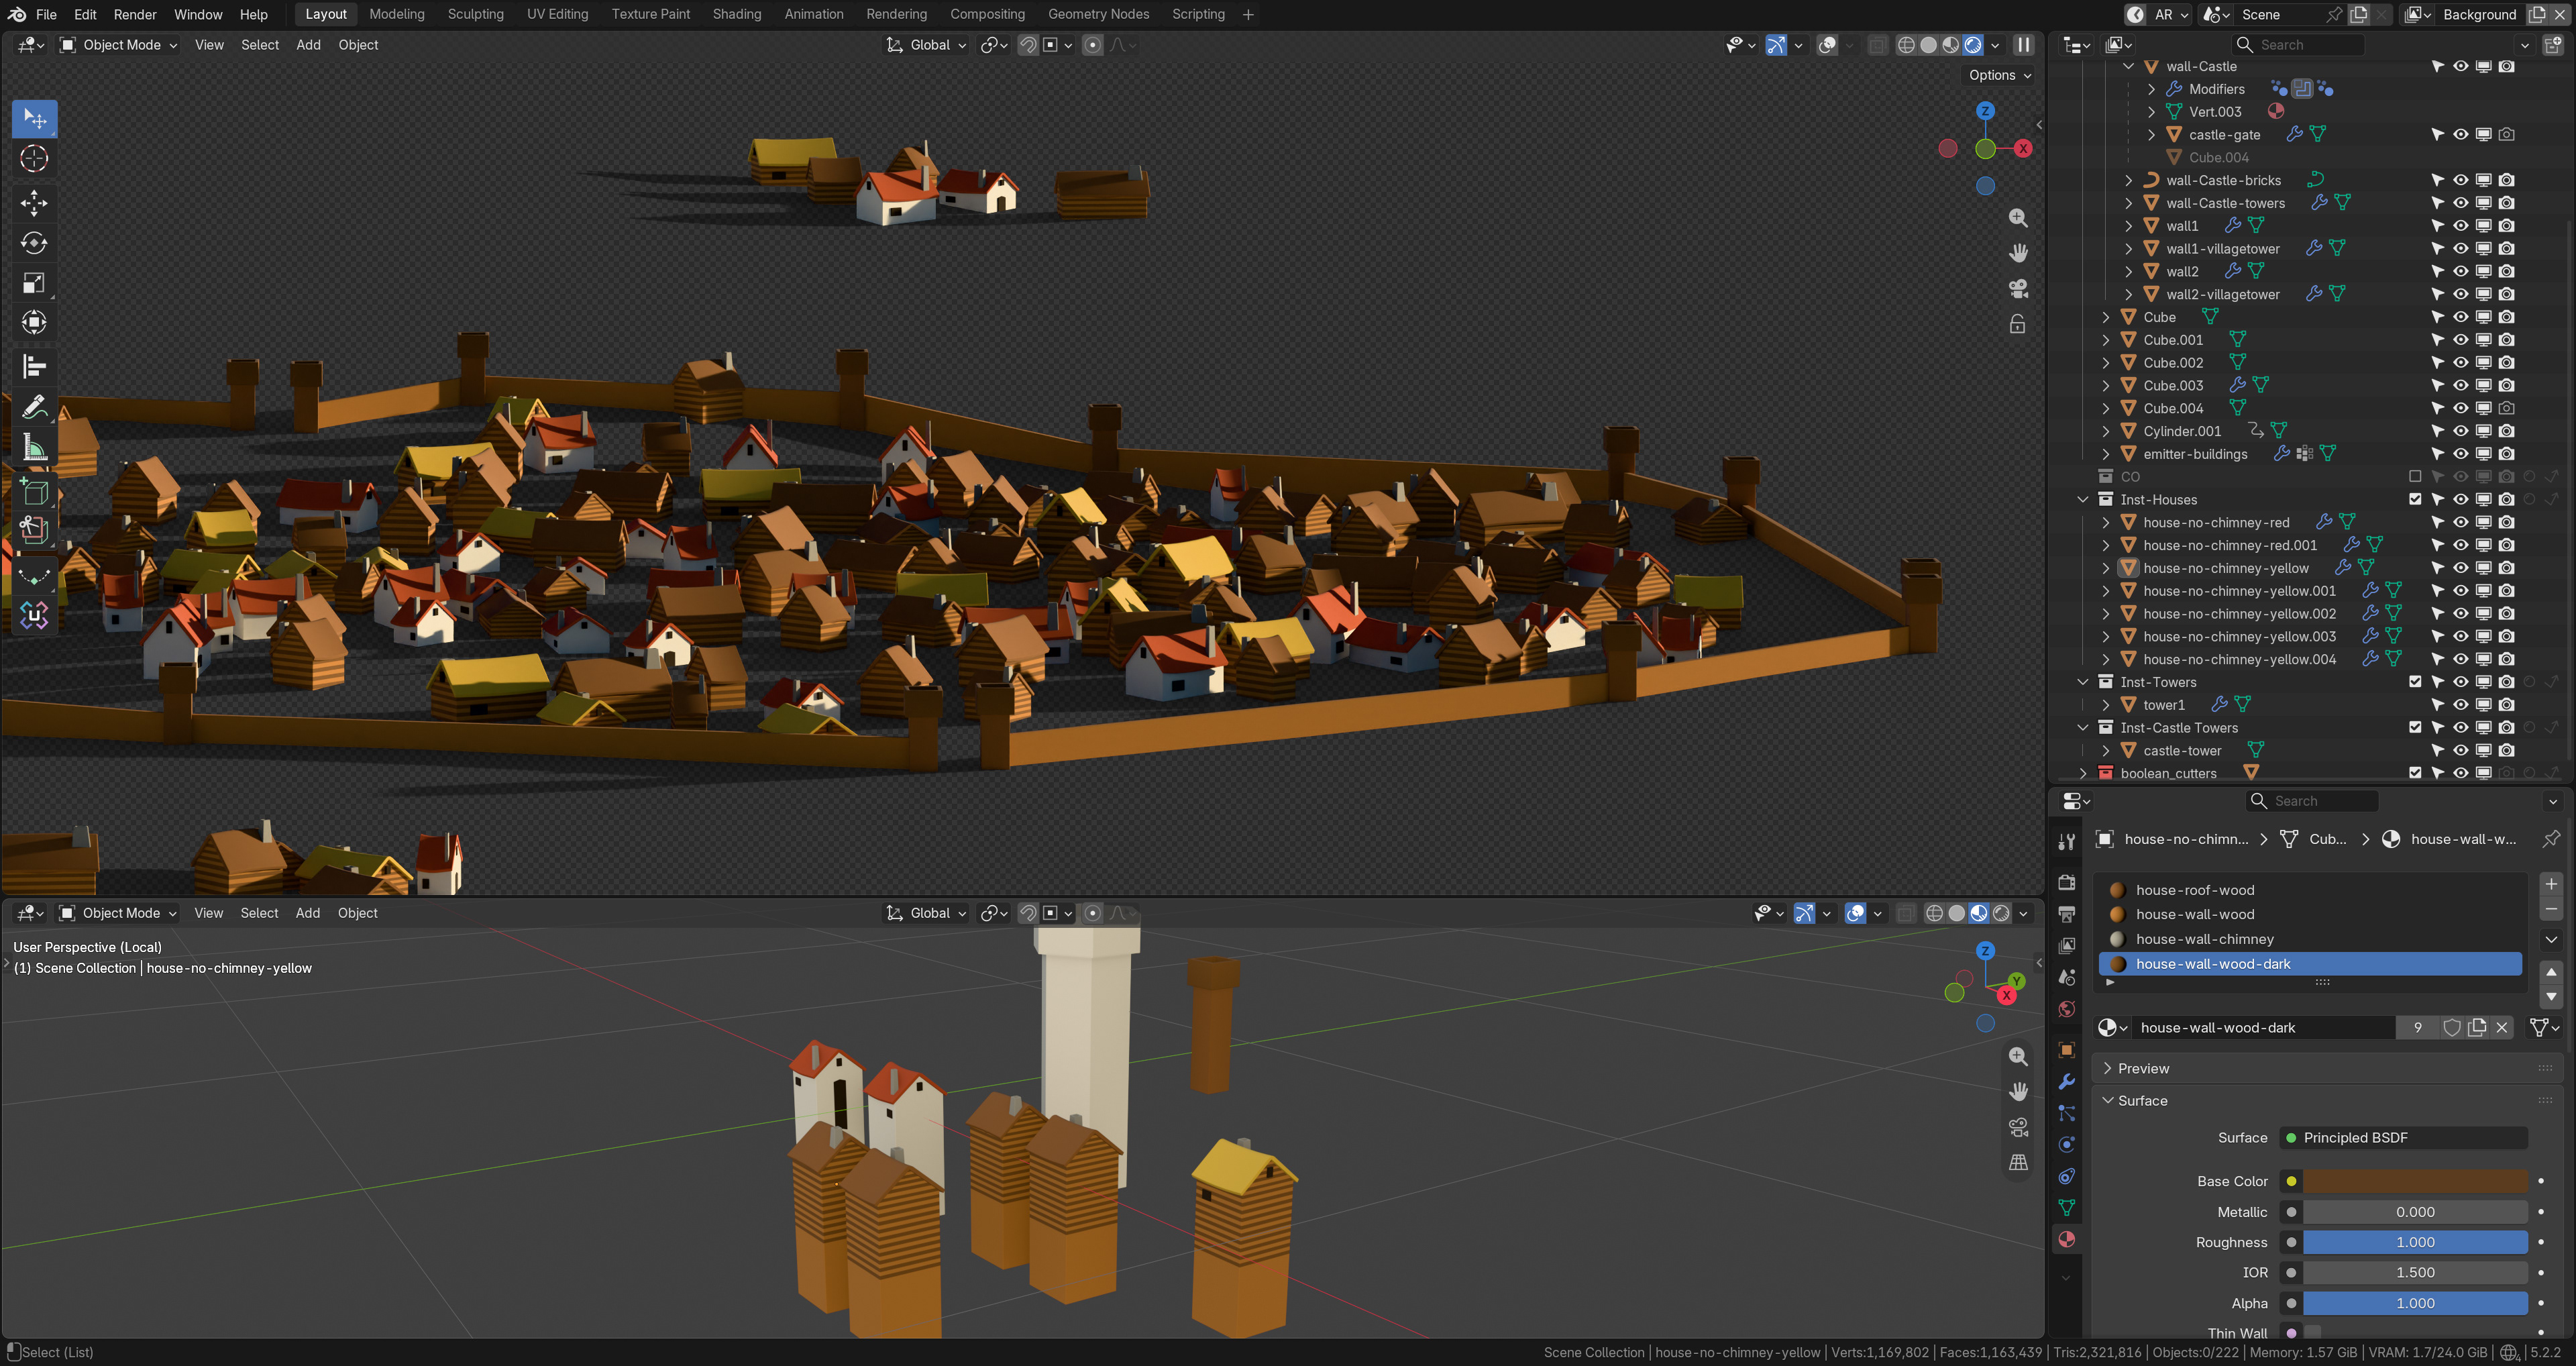Open the Surface shader Principled BSDF dropdown
The height and width of the screenshot is (1366, 2576).
[2404, 1137]
